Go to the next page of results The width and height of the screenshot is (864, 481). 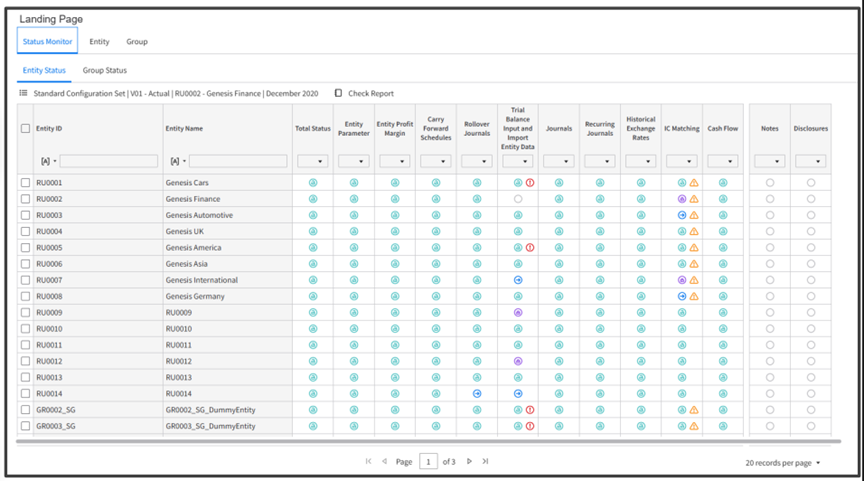tap(469, 461)
